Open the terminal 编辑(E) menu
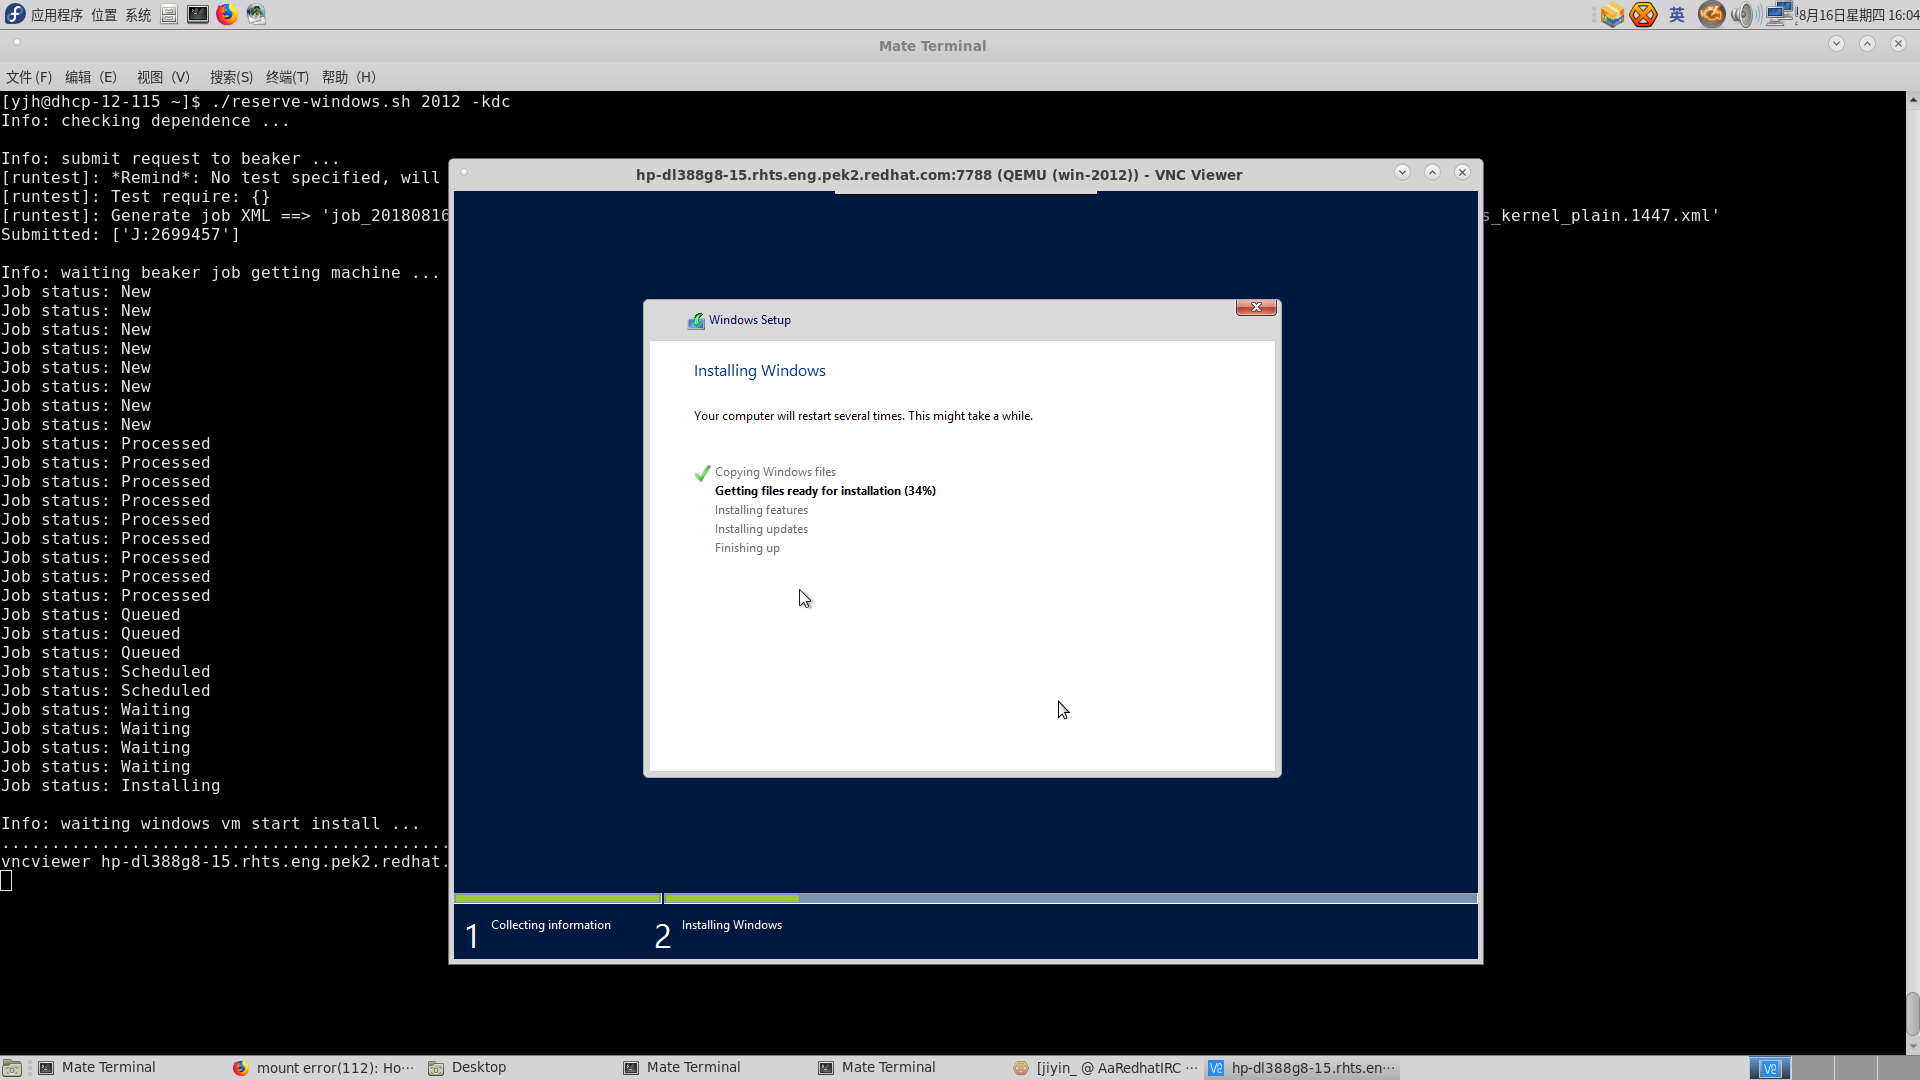The image size is (1920, 1080). [x=91, y=77]
